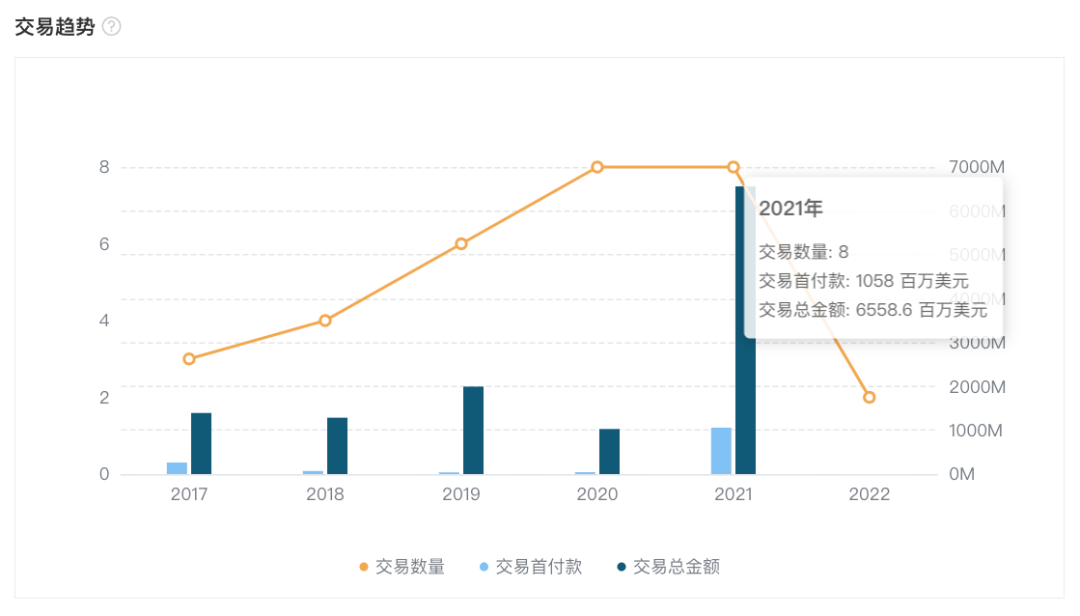Click the 2017 line data point
Image resolution: width=1080 pixels, height=616 pixels.
point(189,359)
